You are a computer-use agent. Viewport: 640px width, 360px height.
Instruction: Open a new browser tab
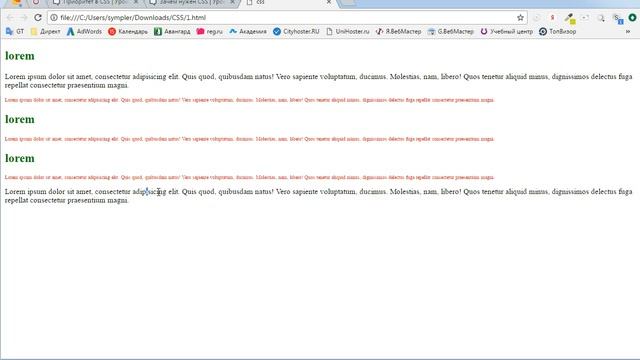[348, 2]
